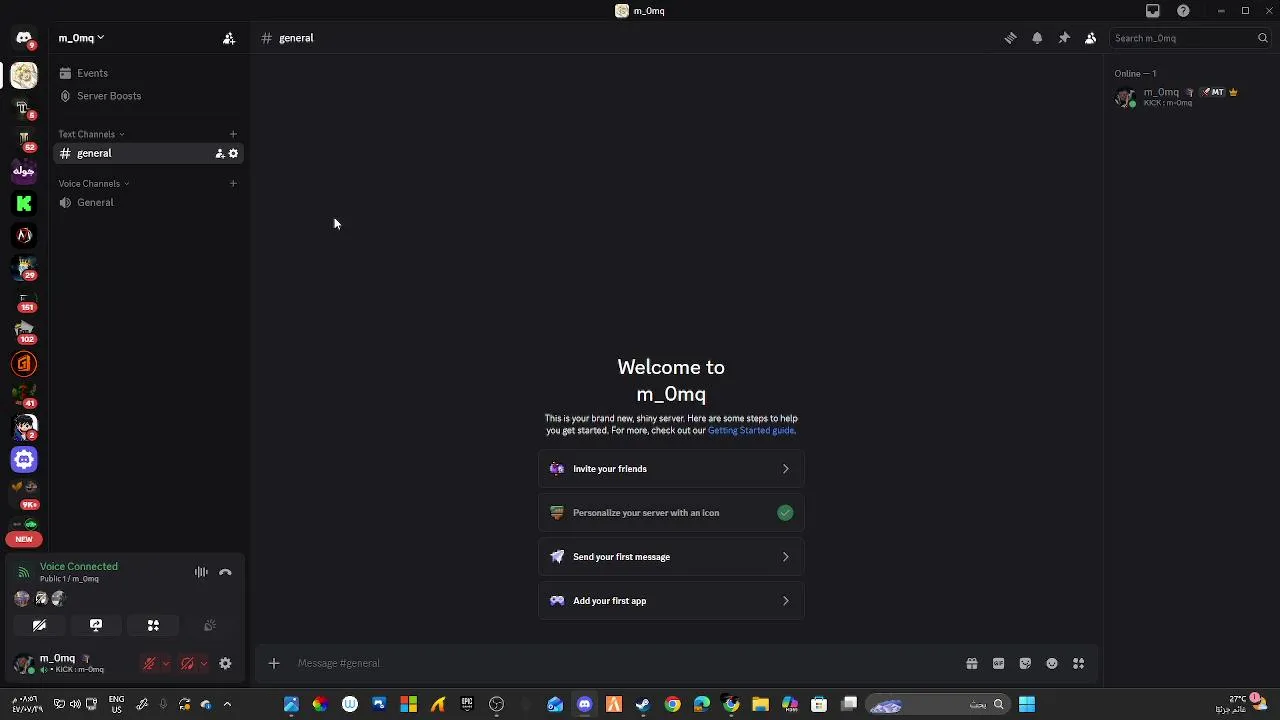Open File Explorer from the taskbar

(760, 704)
